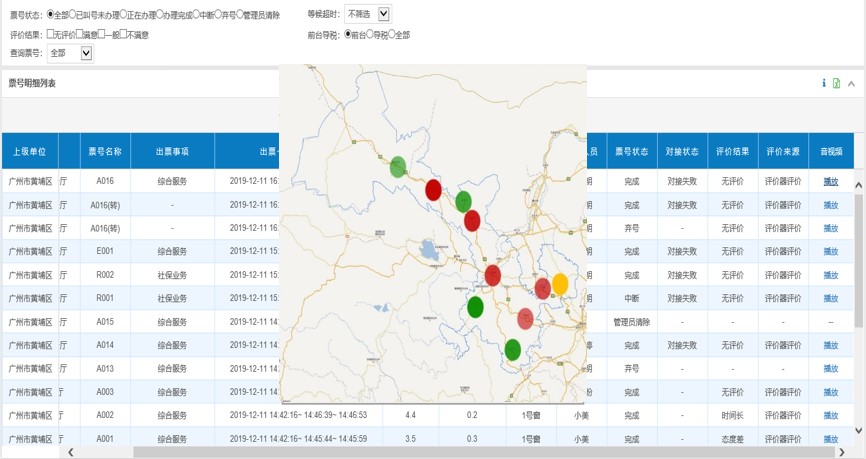The height and width of the screenshot is (459, 866).
Task: Open the 查询票号 dropdown
Action: [x=70, y=53]
